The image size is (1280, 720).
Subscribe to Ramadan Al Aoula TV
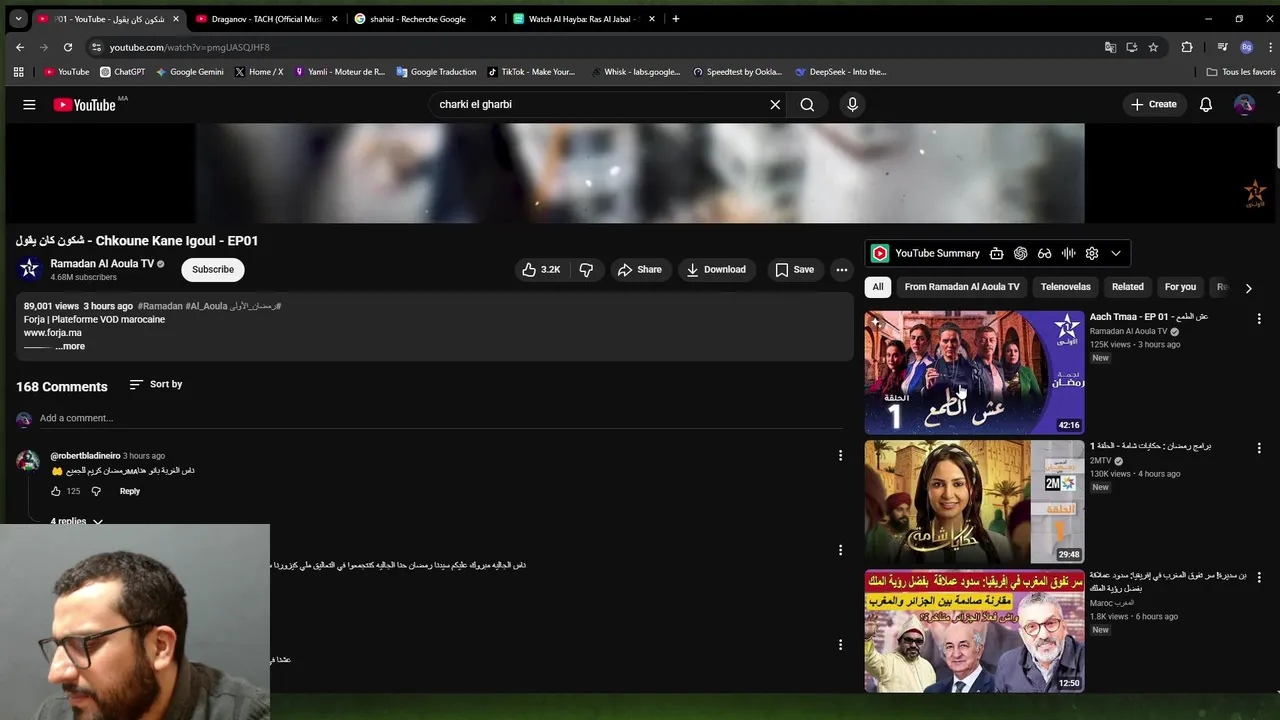(213, 269)
